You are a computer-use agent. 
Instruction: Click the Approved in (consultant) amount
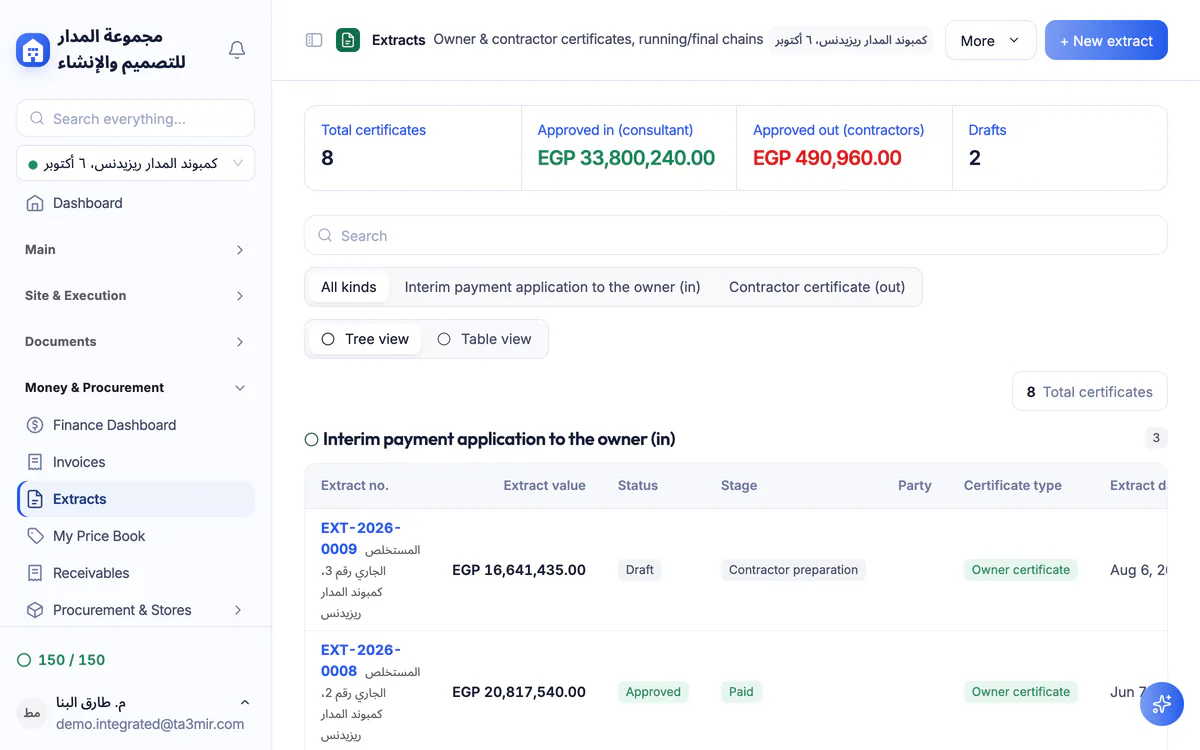626,158
